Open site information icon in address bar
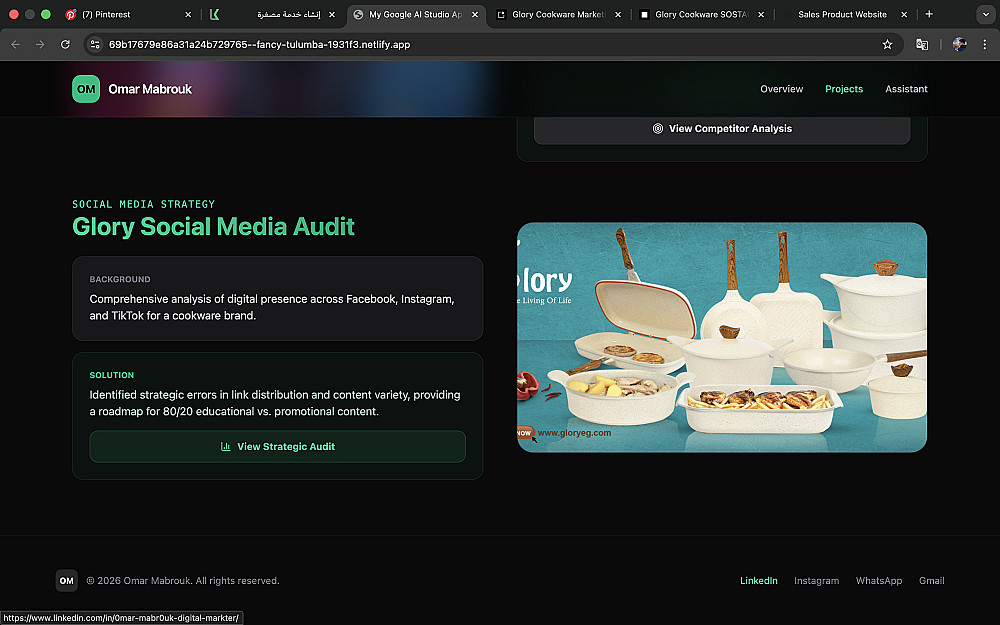 coord(95,45)
